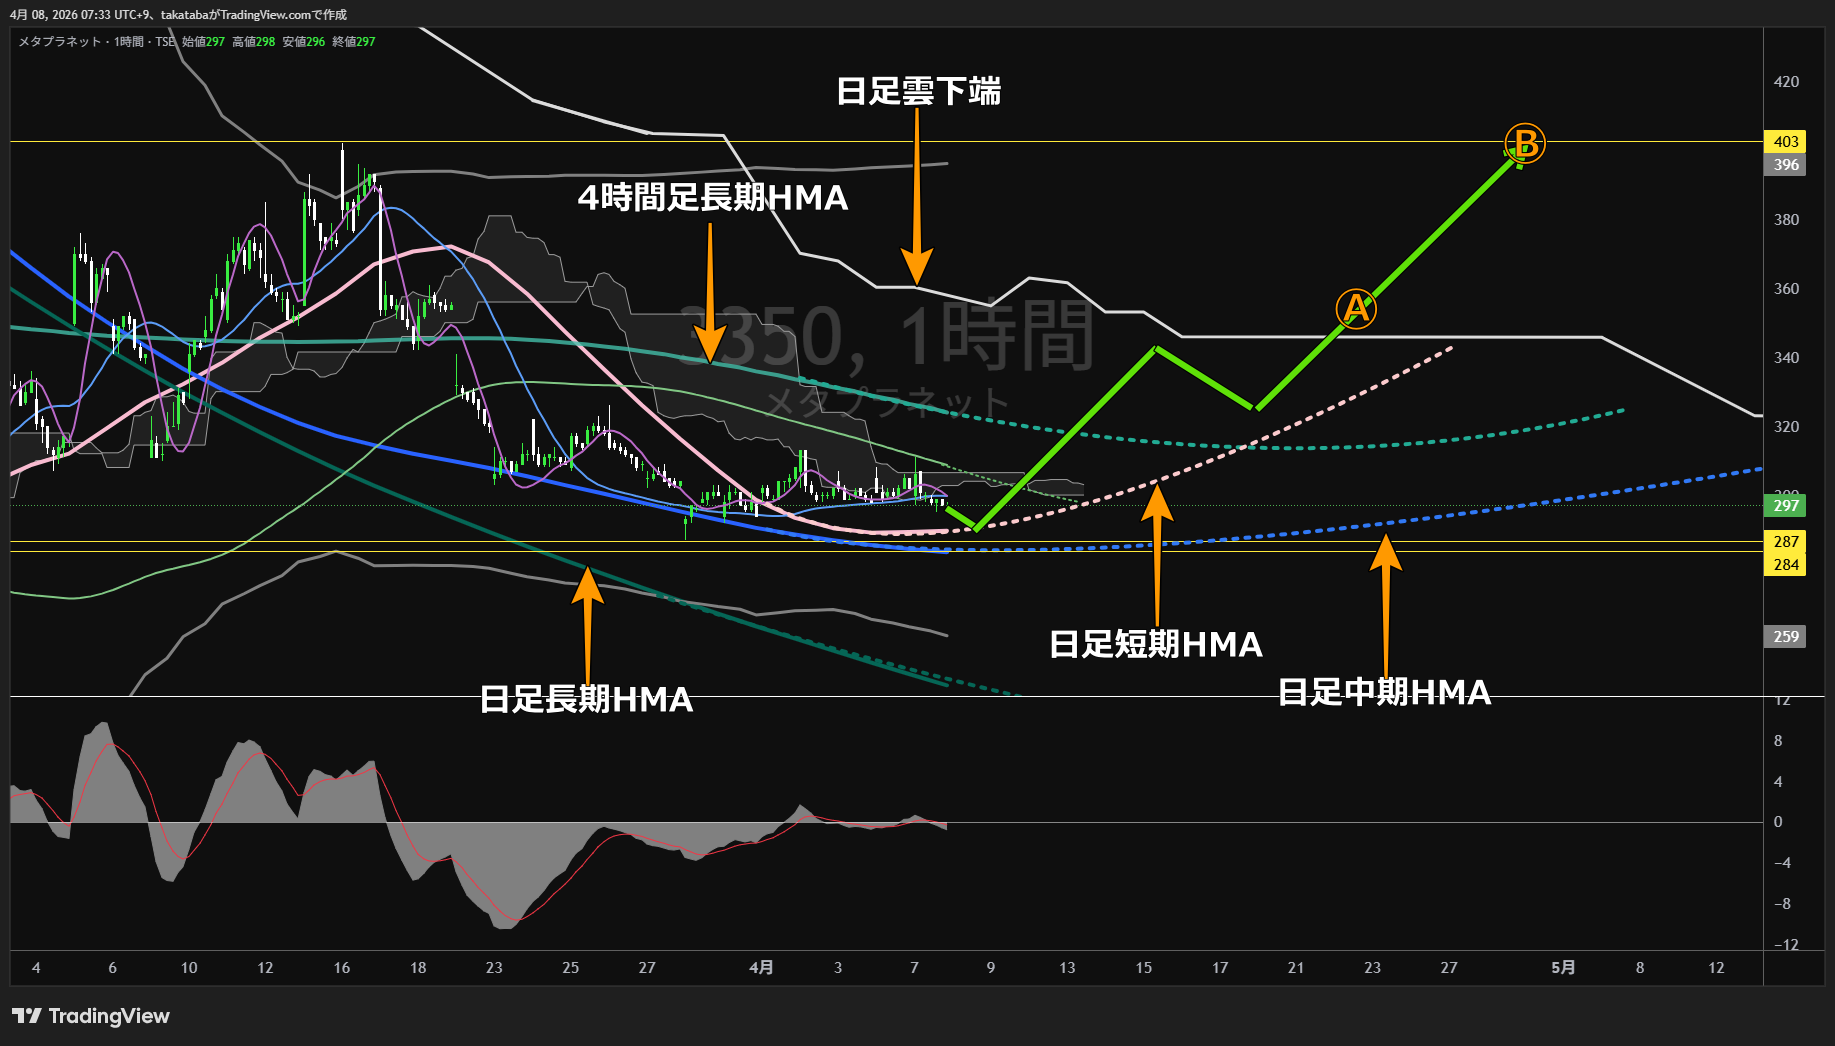Click the 5月 label on time axis
The height and width of the screenshot is (1046, 1835).
coord(1563,968)
